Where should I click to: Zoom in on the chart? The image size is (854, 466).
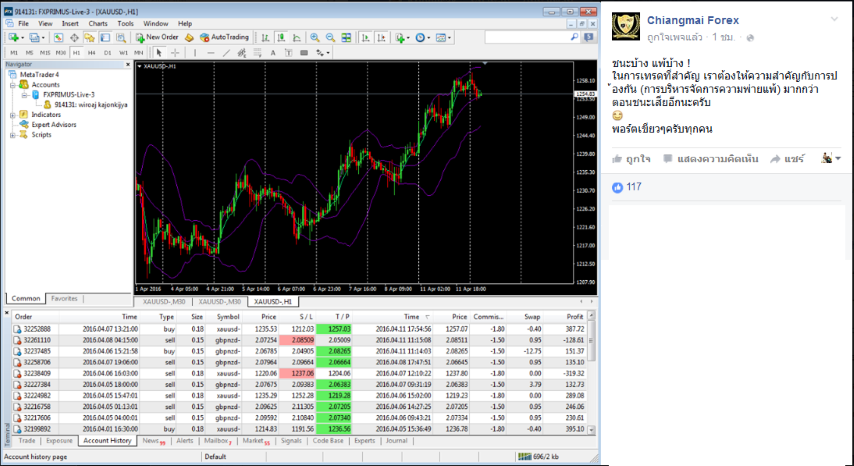point(315,38)
